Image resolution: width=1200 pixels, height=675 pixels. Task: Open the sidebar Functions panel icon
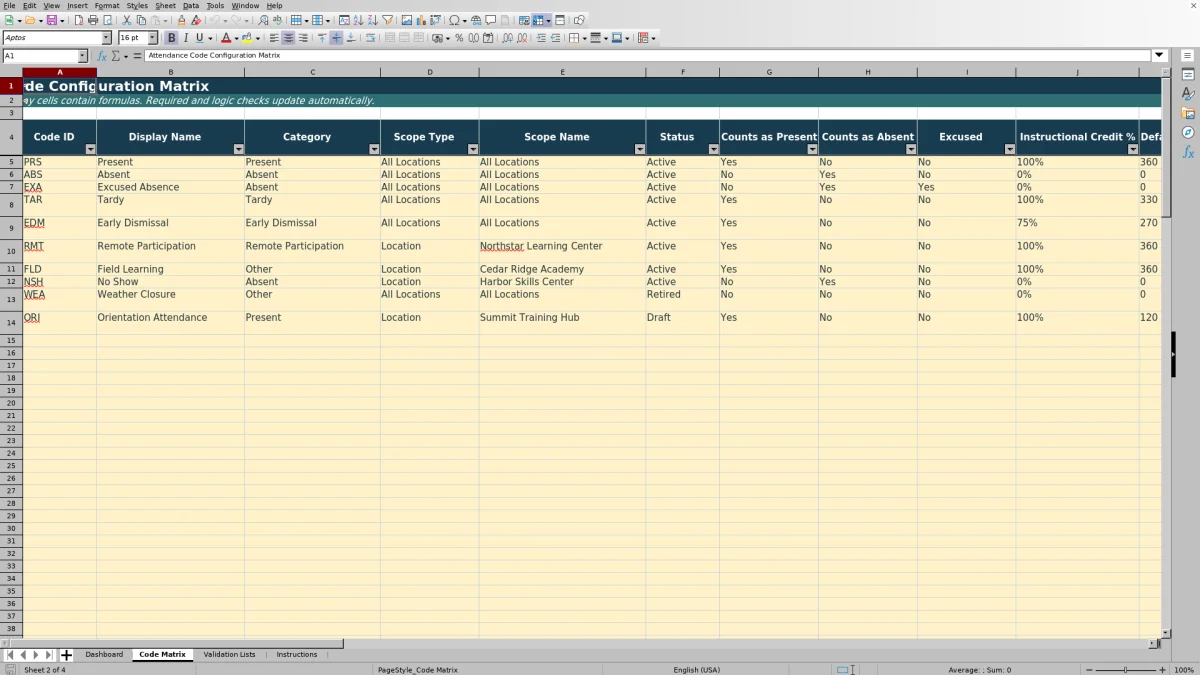tap(1188, 152)
